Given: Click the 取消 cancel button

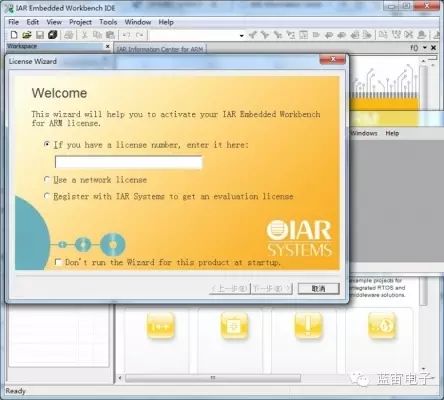Looking at the screenshot, I should coord(318,288).
